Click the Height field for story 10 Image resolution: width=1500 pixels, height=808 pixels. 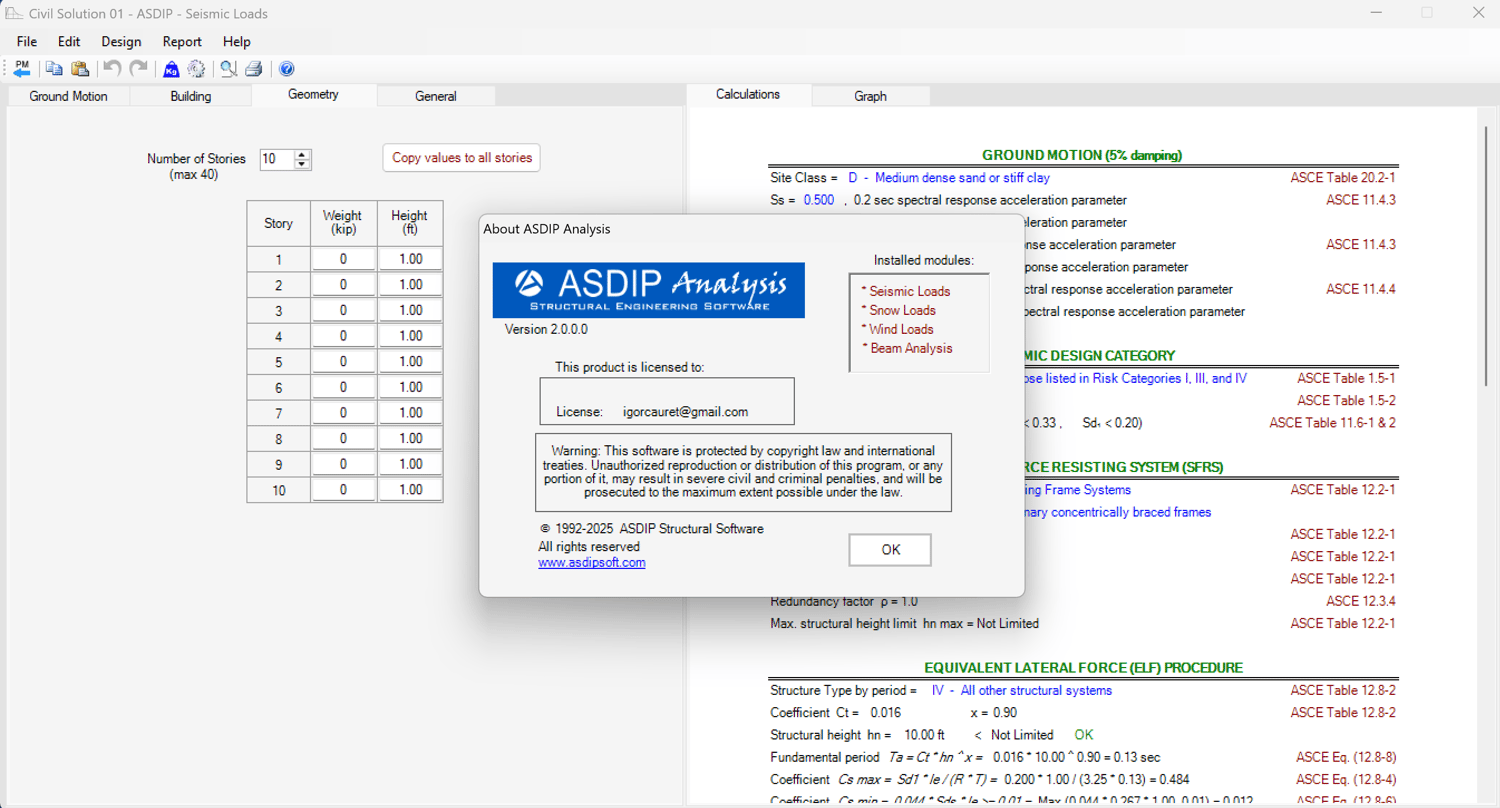410,490
